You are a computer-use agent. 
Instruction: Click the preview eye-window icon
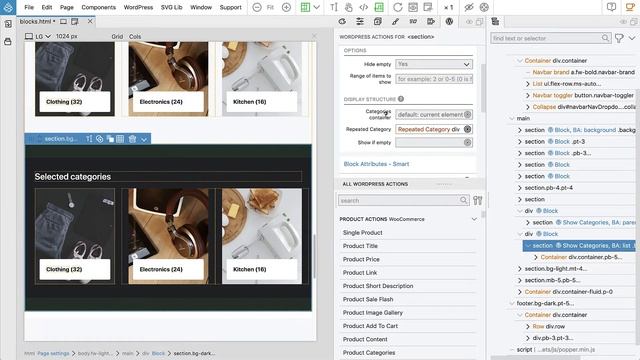(x=413, y=7)
